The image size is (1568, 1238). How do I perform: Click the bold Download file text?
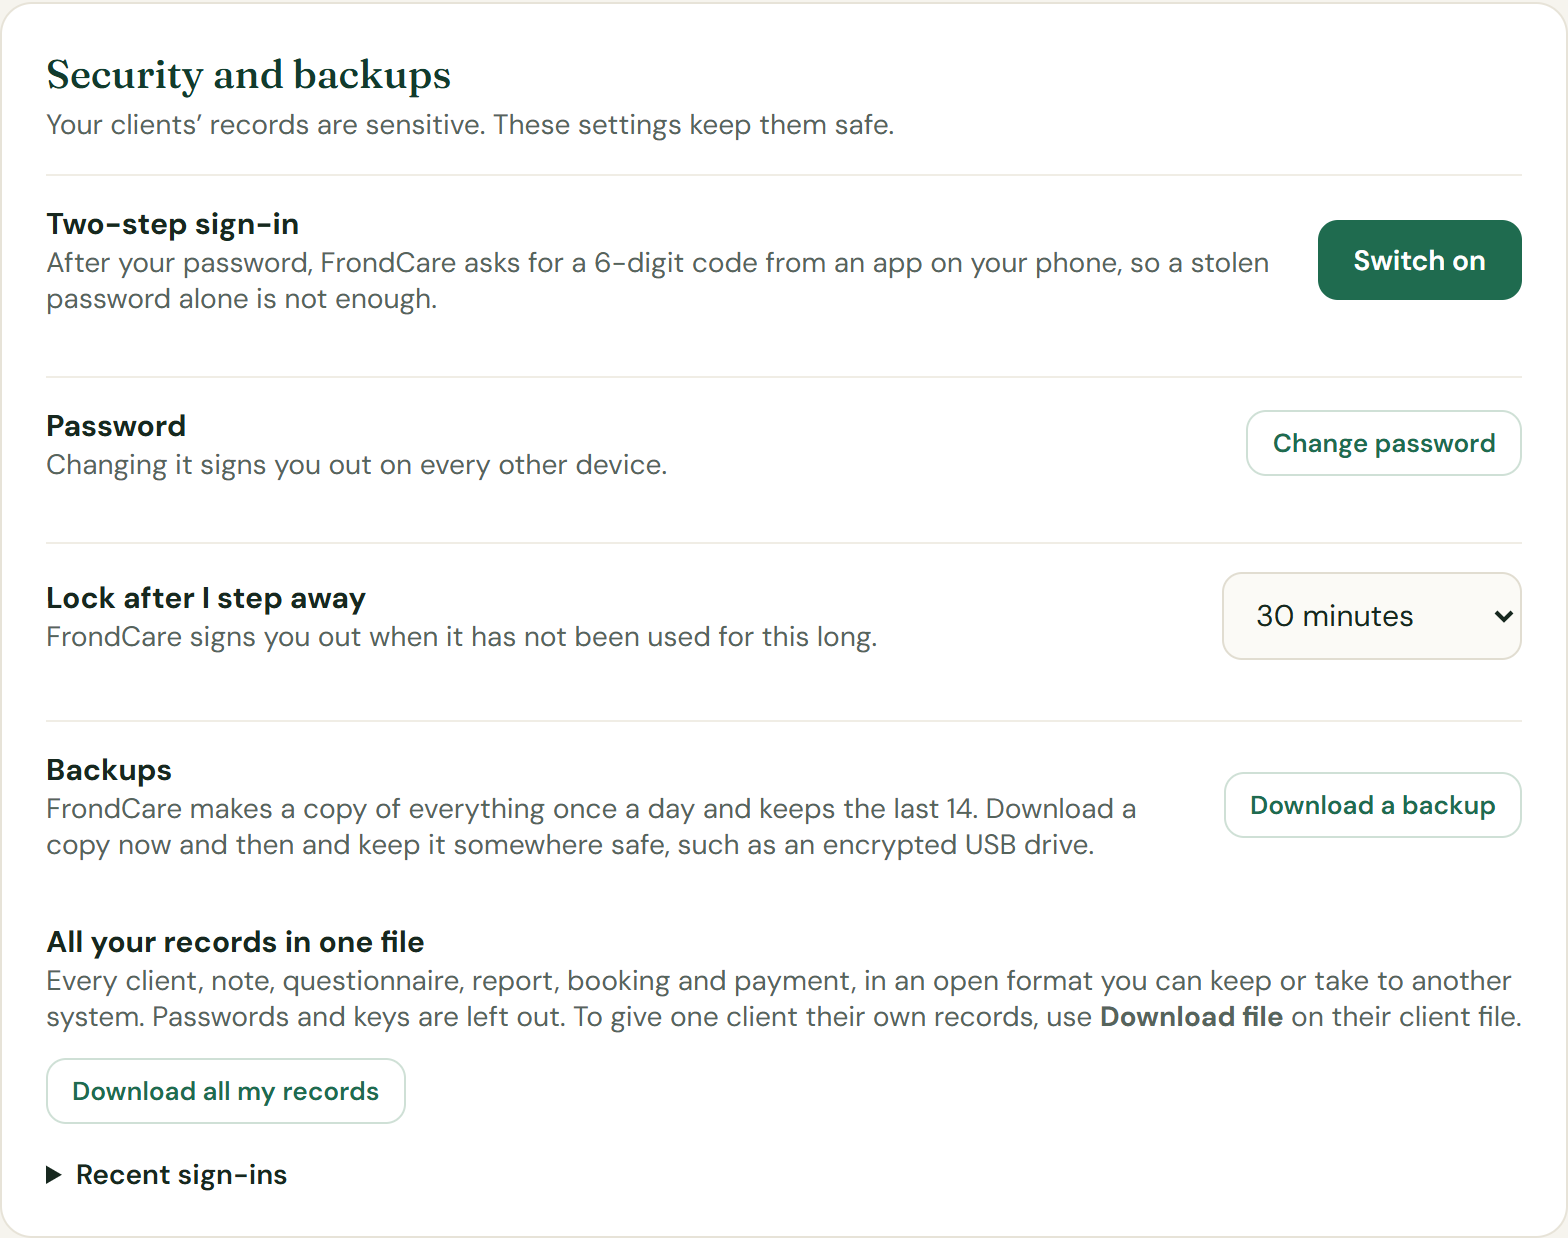pyautogui.click(x=1191, y=1017)
